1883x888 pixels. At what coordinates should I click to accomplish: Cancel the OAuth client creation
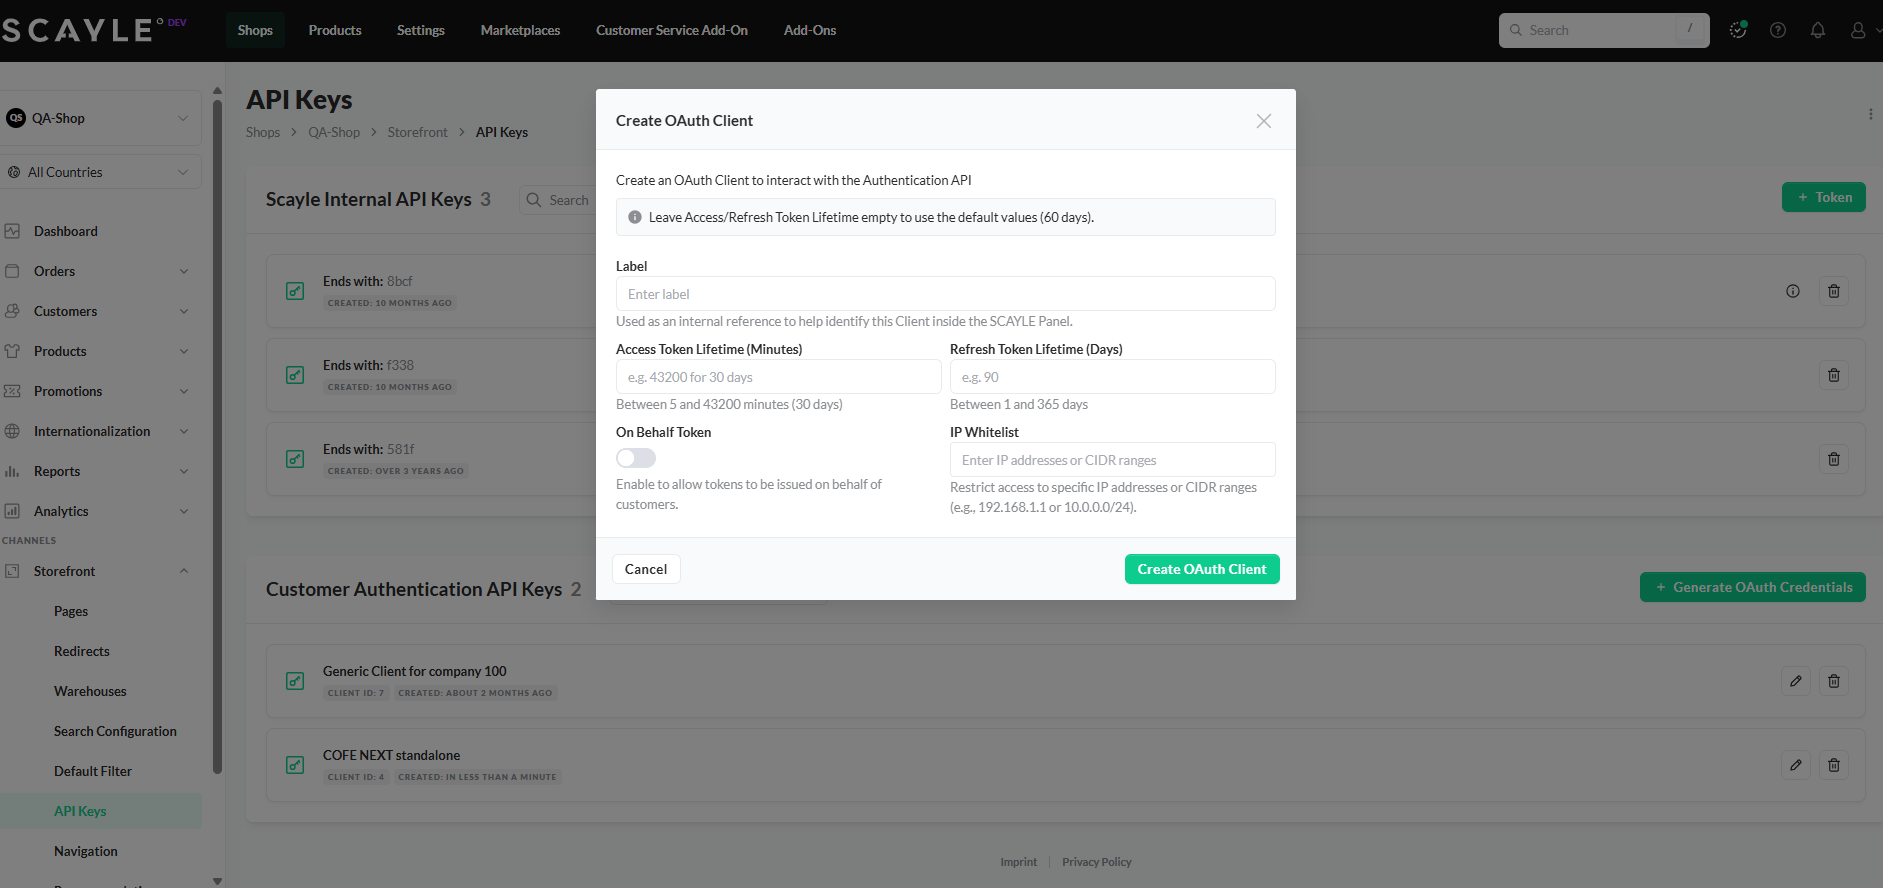646,569
